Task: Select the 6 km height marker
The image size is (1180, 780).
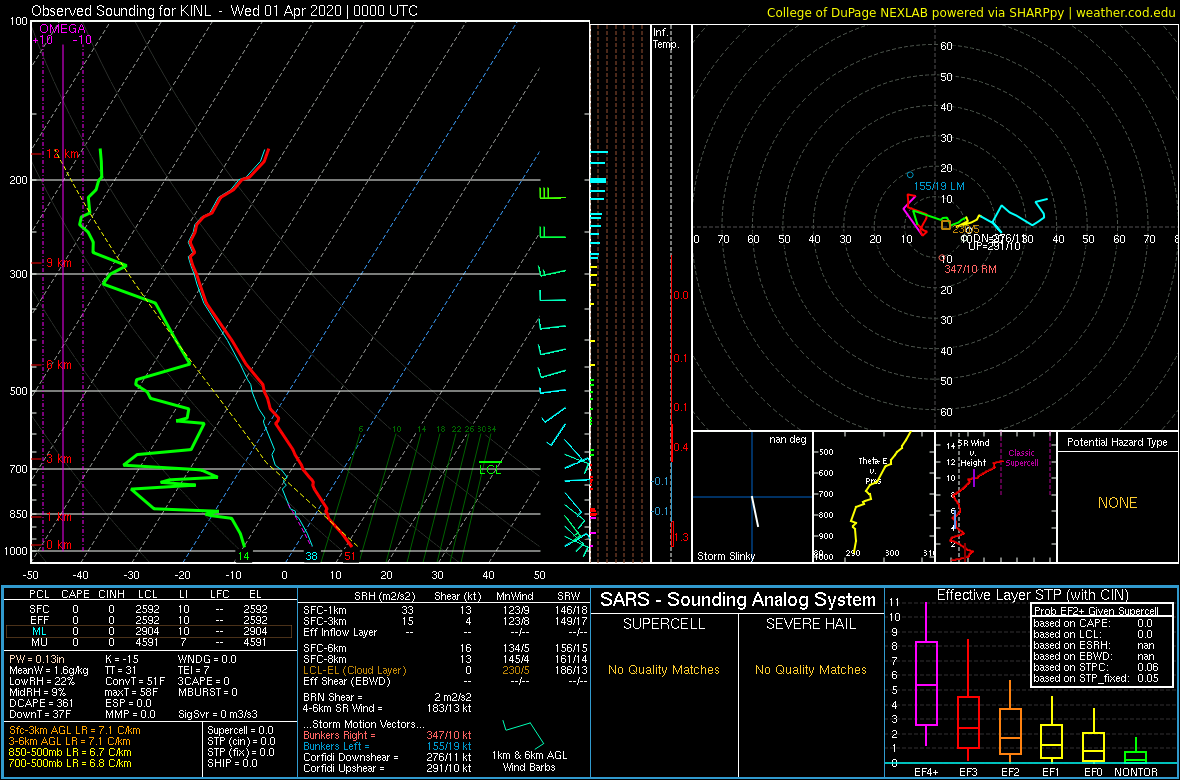Action: 58,364
